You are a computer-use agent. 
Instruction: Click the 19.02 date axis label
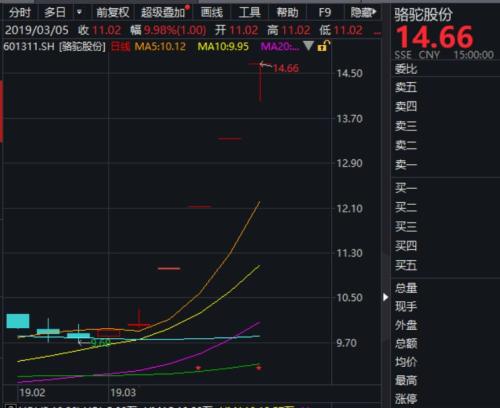coord(32,393)
